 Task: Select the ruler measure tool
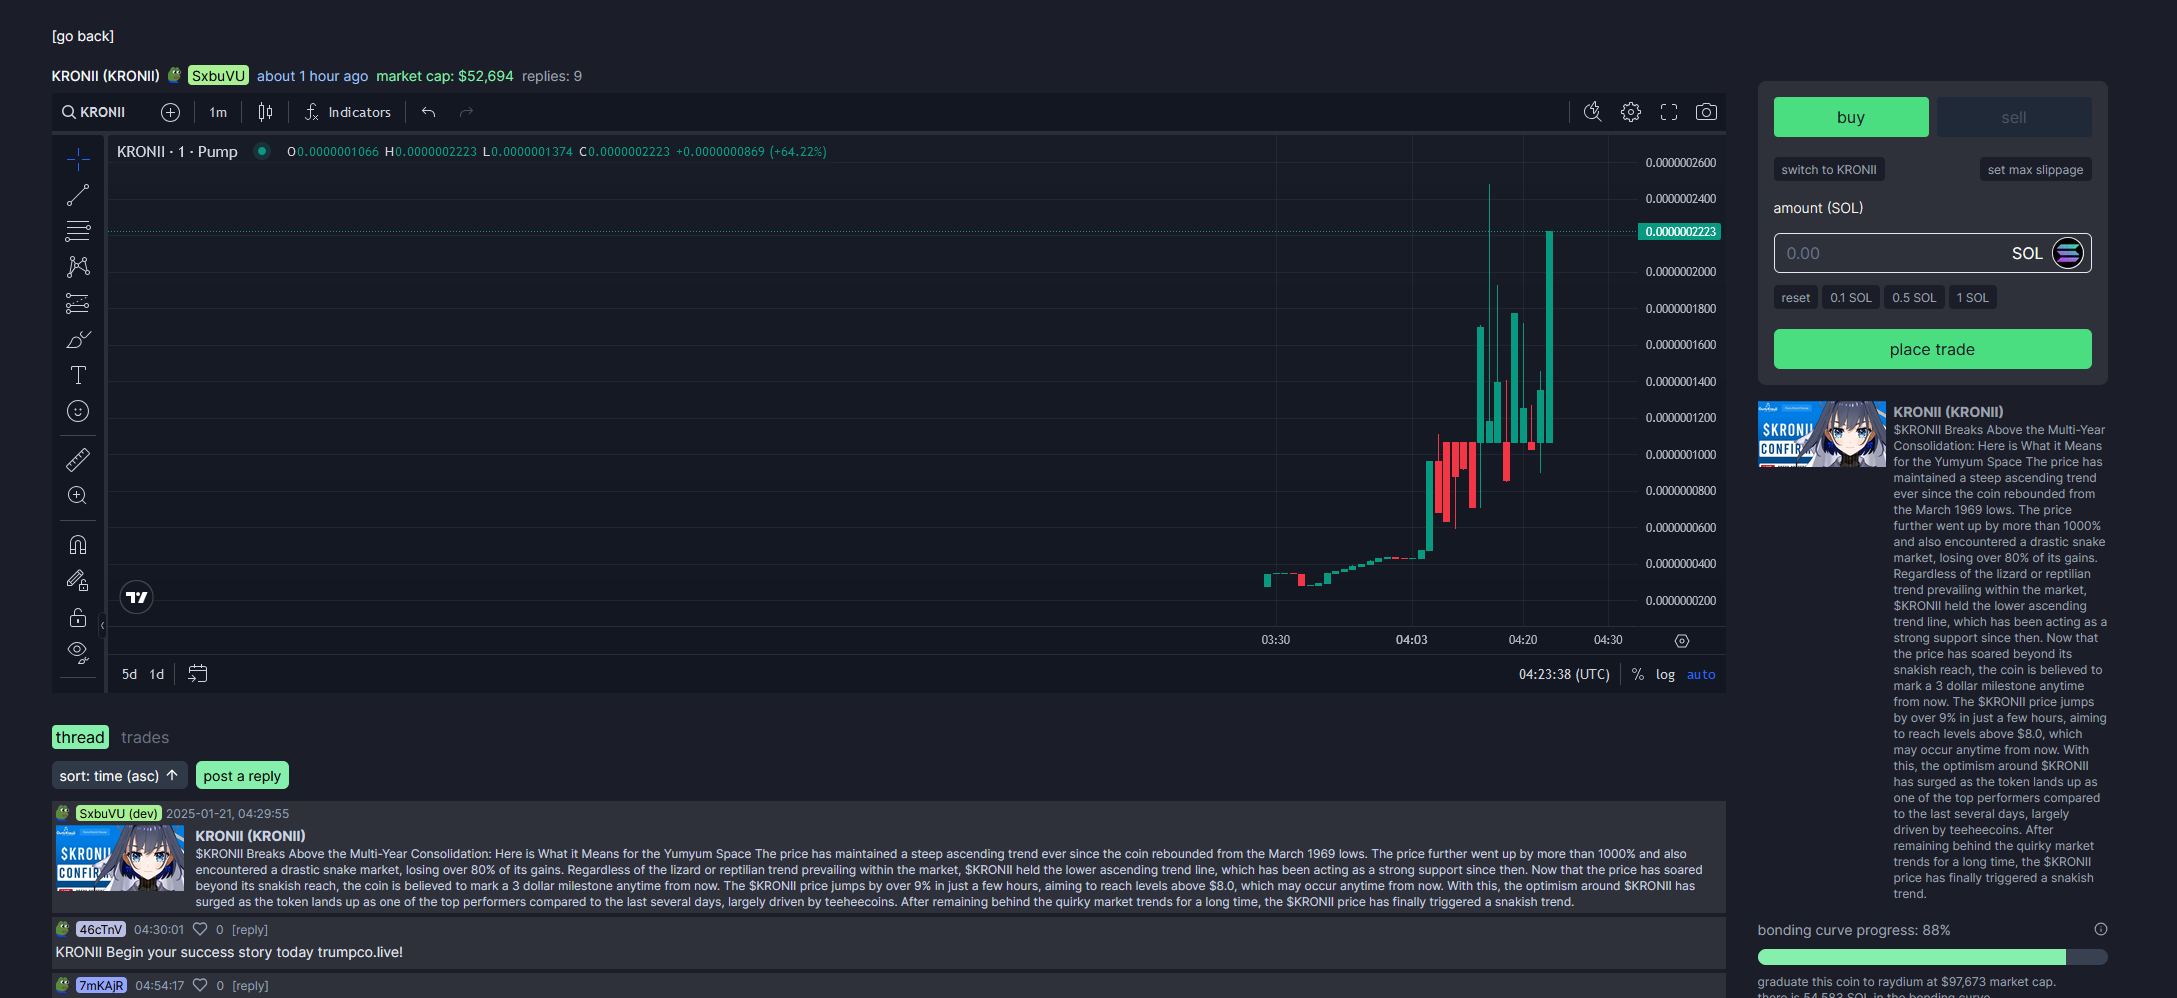(78, 460)
